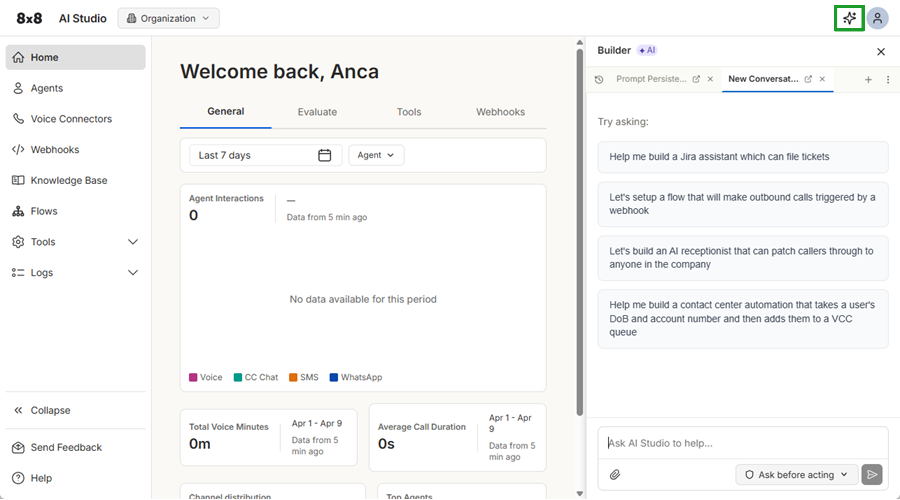
Task: Pick the outbound calls webhook suggestion
Action: [743, 204]
